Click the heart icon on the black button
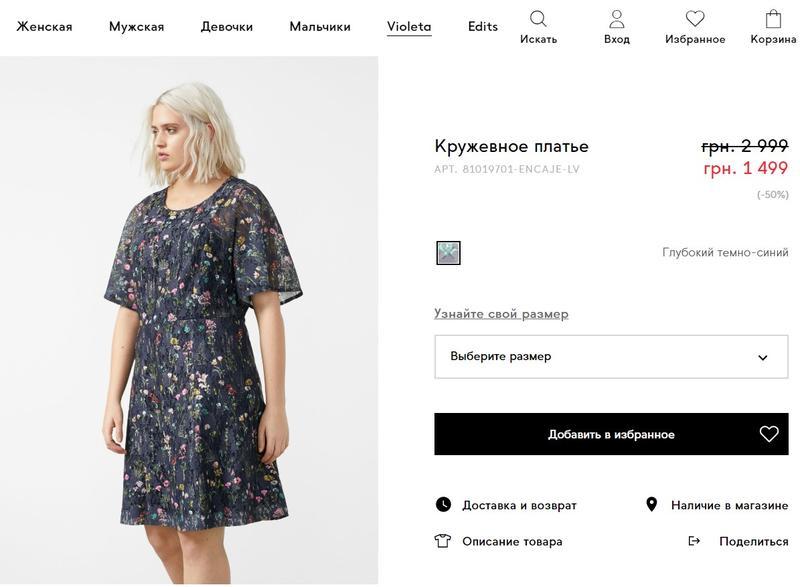This screenshot has height=587, width=800. 769,434
